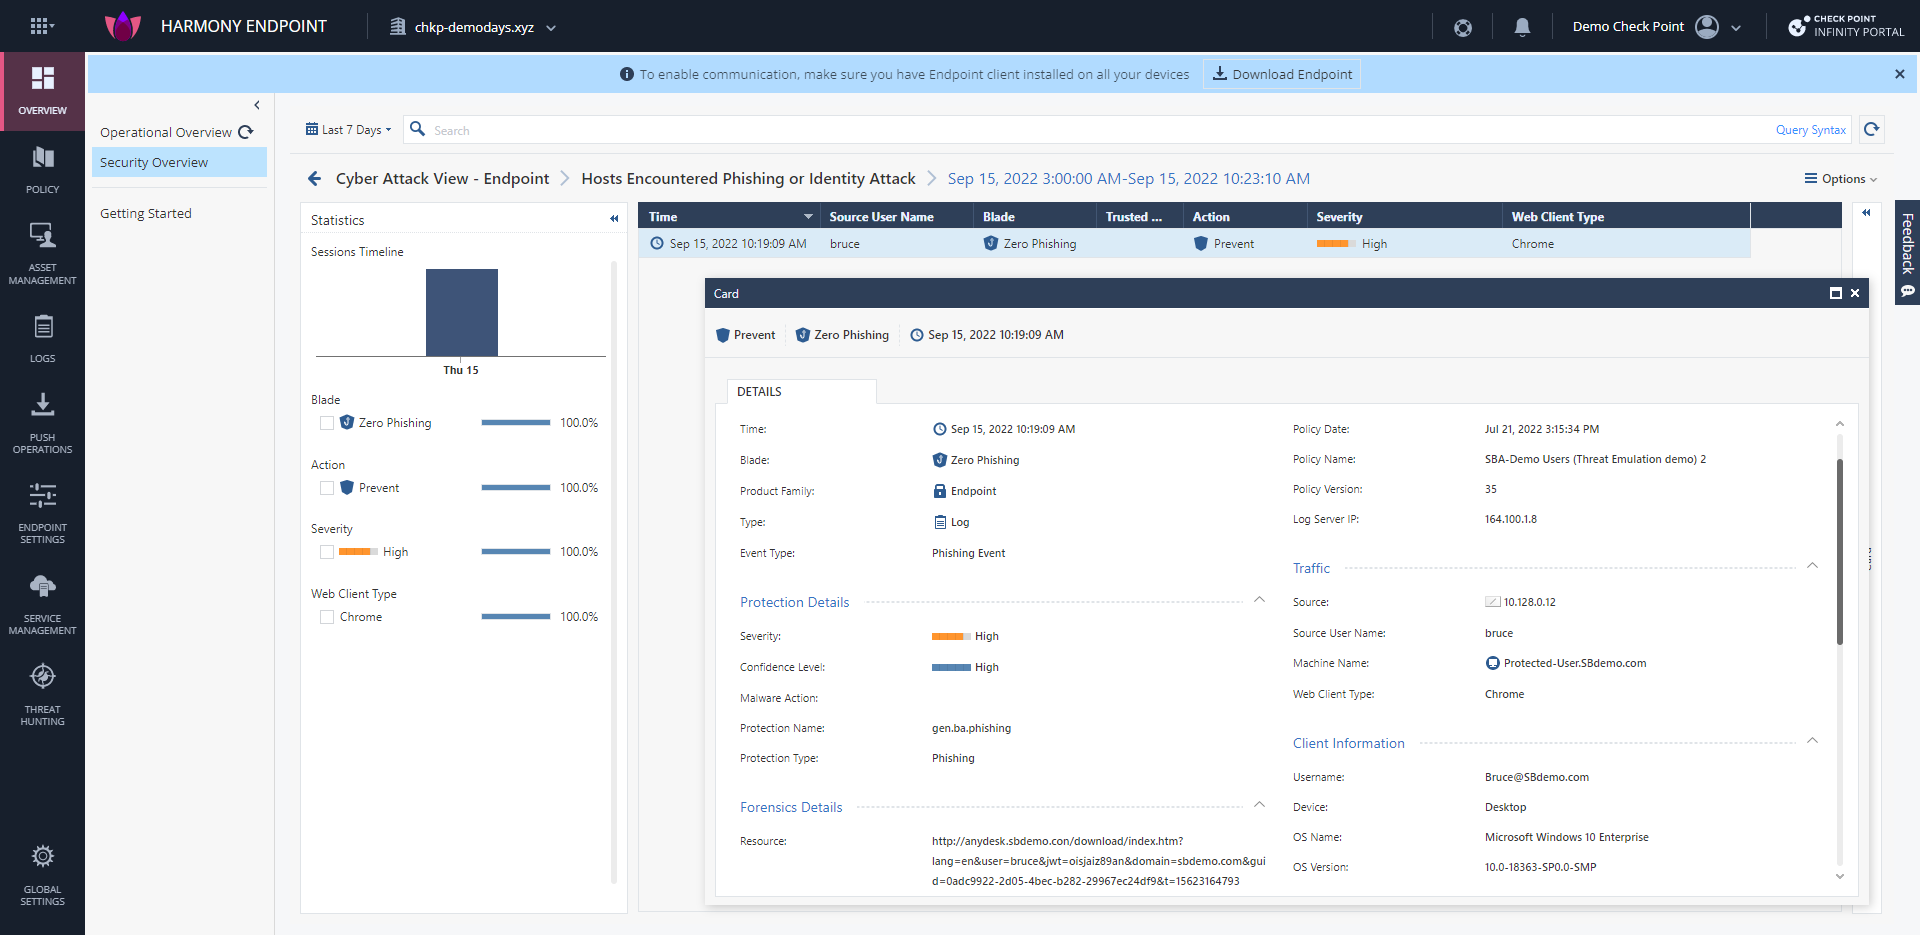
Task: Collapse the Statistics panel
Action: (x=614, y=219)
